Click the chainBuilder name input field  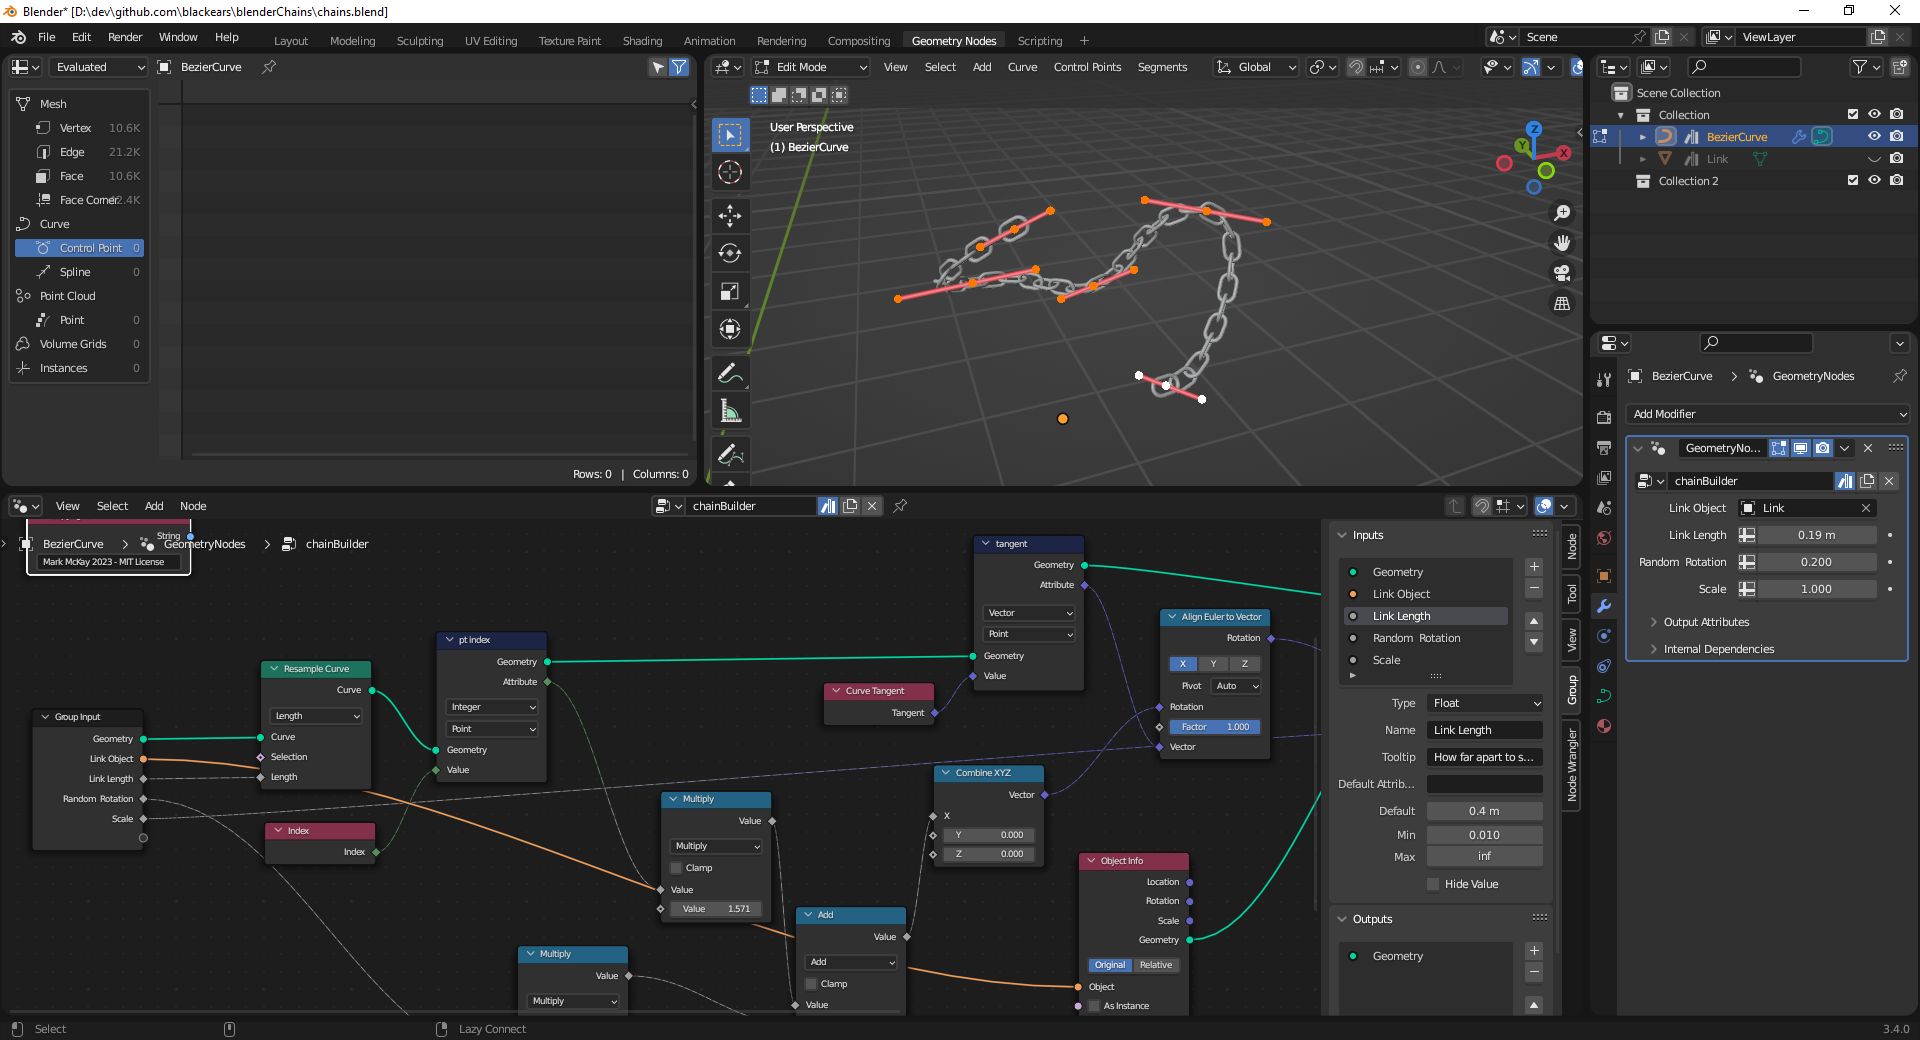1752,481
